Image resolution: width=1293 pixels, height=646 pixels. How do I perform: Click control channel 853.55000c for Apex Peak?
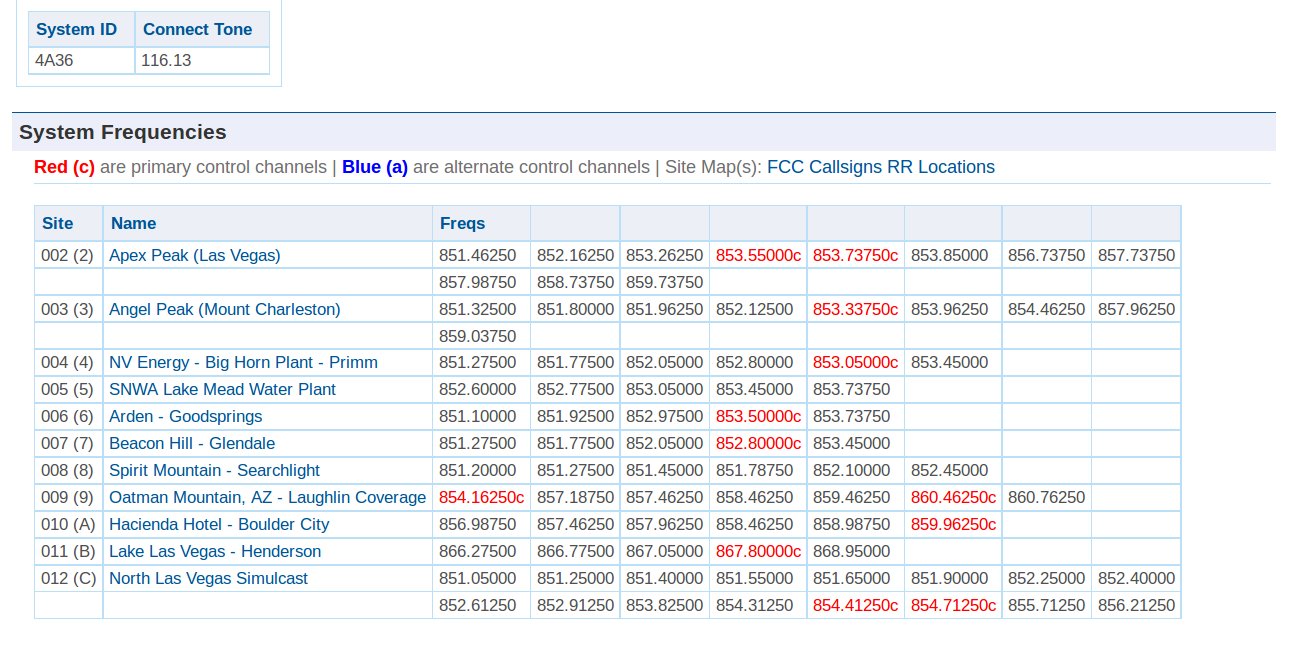pos(758,255)
